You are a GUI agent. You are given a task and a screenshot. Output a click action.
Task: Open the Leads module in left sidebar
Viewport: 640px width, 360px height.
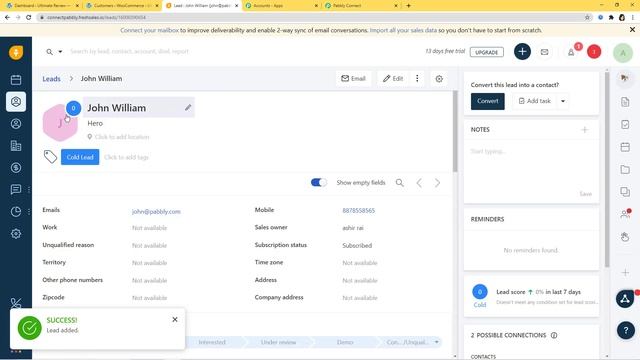(x=16, y=102)
